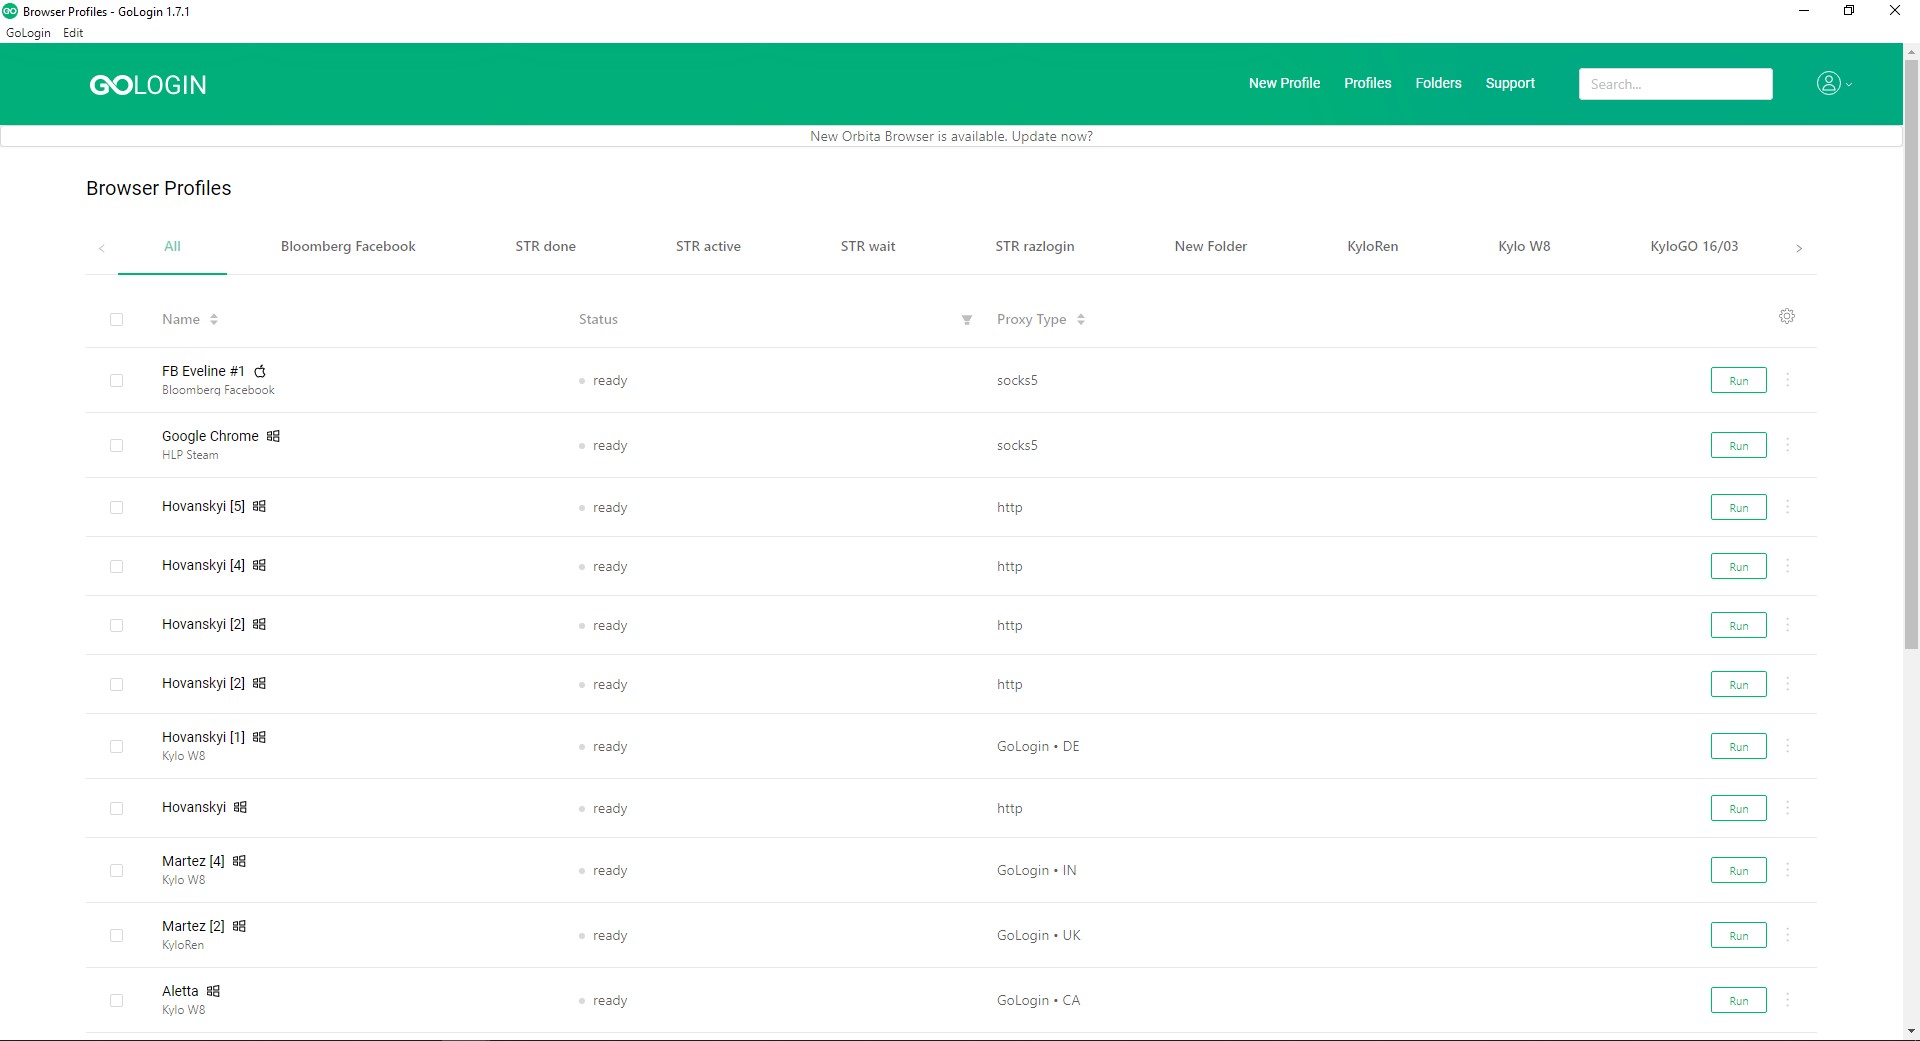
Task: Open more options for Aletta profile
Action: (1788, 1000)
